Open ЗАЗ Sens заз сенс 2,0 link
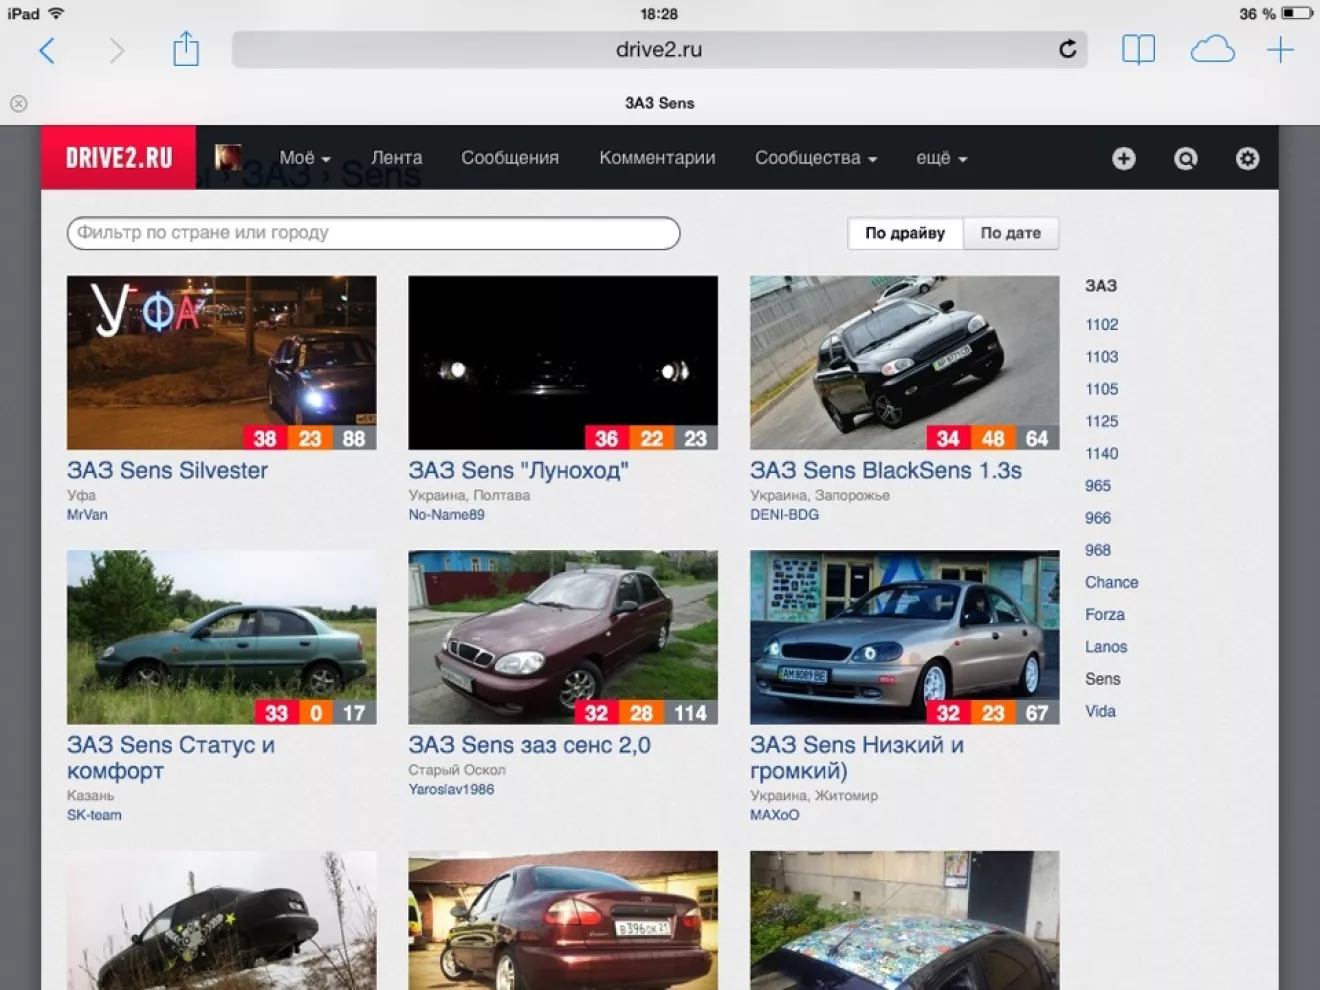 click(x=529, y=745)
